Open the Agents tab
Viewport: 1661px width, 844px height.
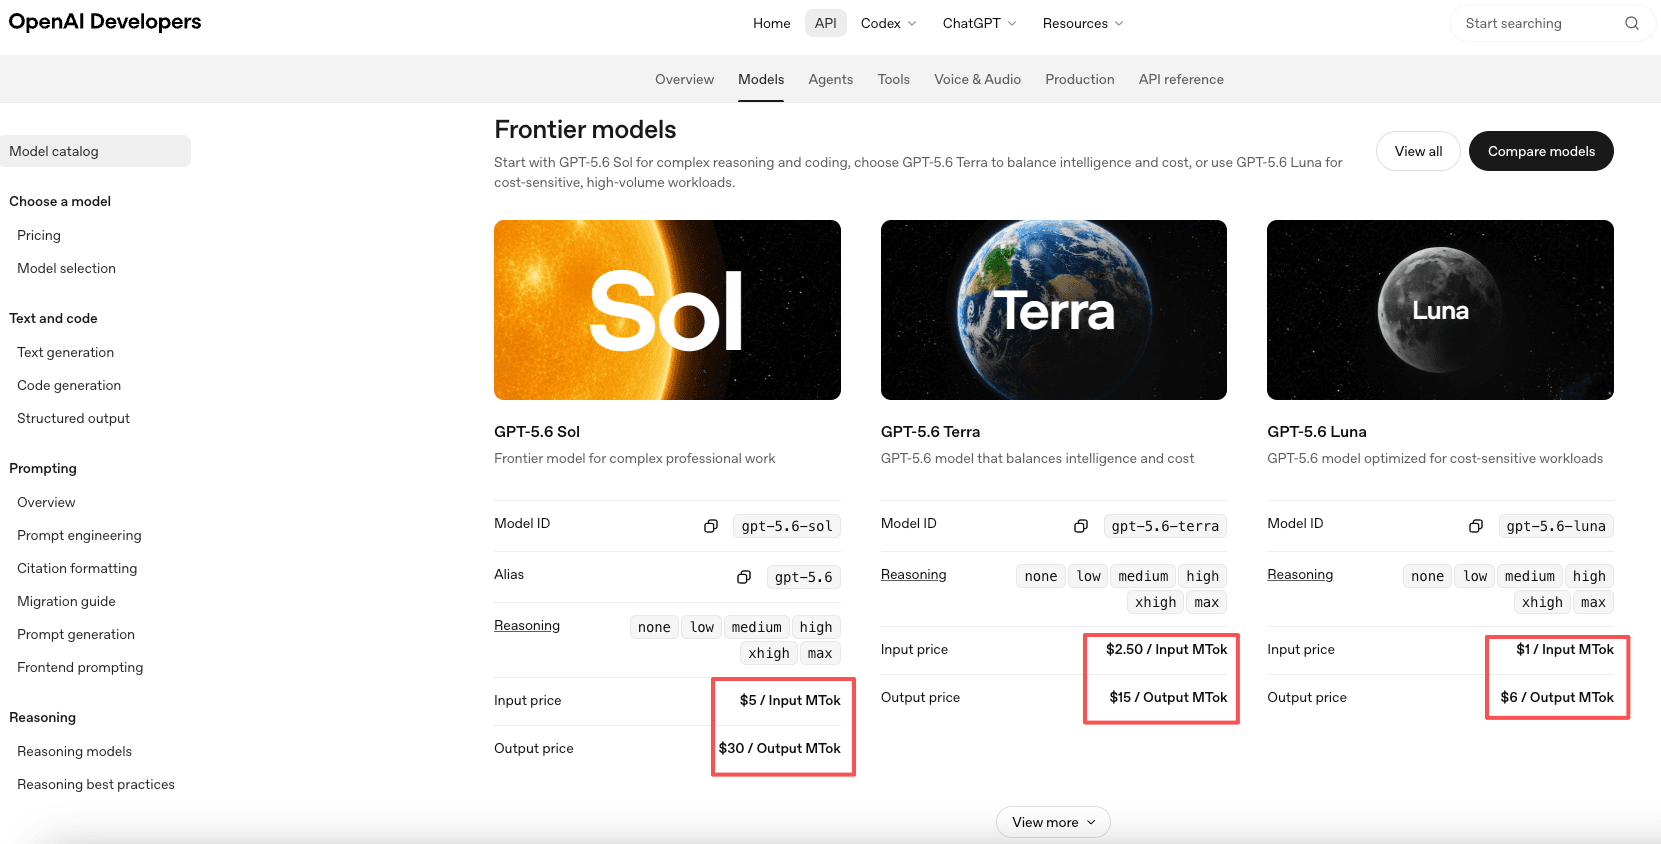point(830,79)
